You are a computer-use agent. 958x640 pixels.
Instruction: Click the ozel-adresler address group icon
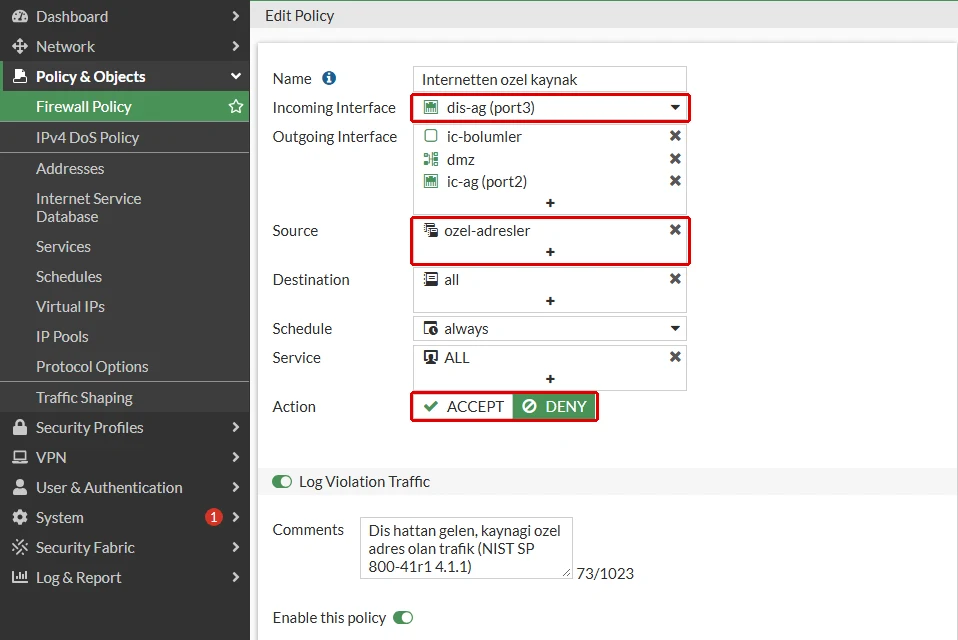(x=431, y=230)
